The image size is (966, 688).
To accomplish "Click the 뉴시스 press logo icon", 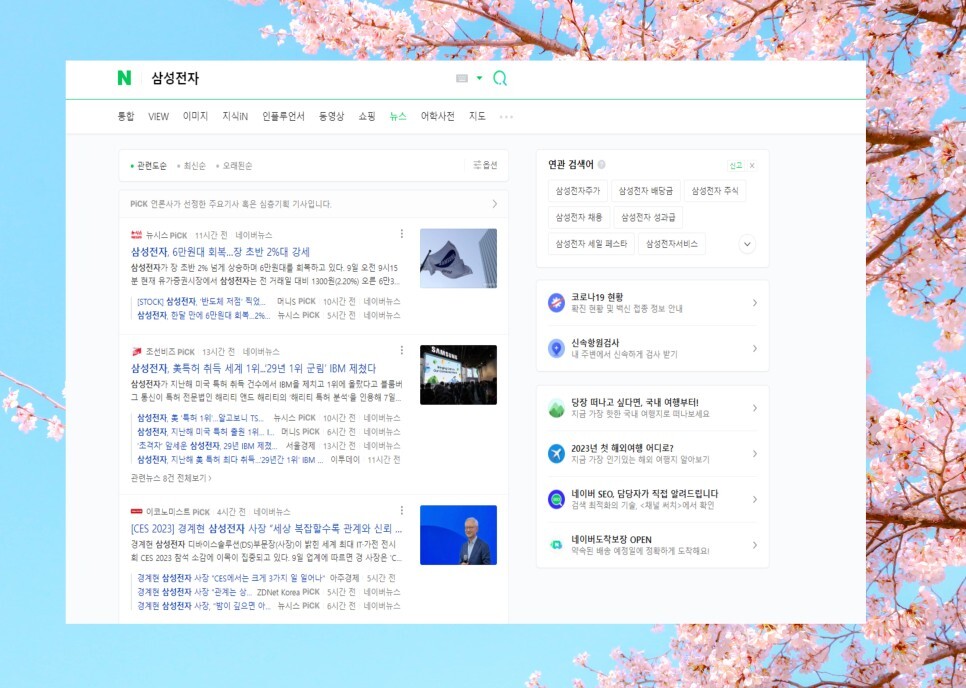I will tap(136, 235).
